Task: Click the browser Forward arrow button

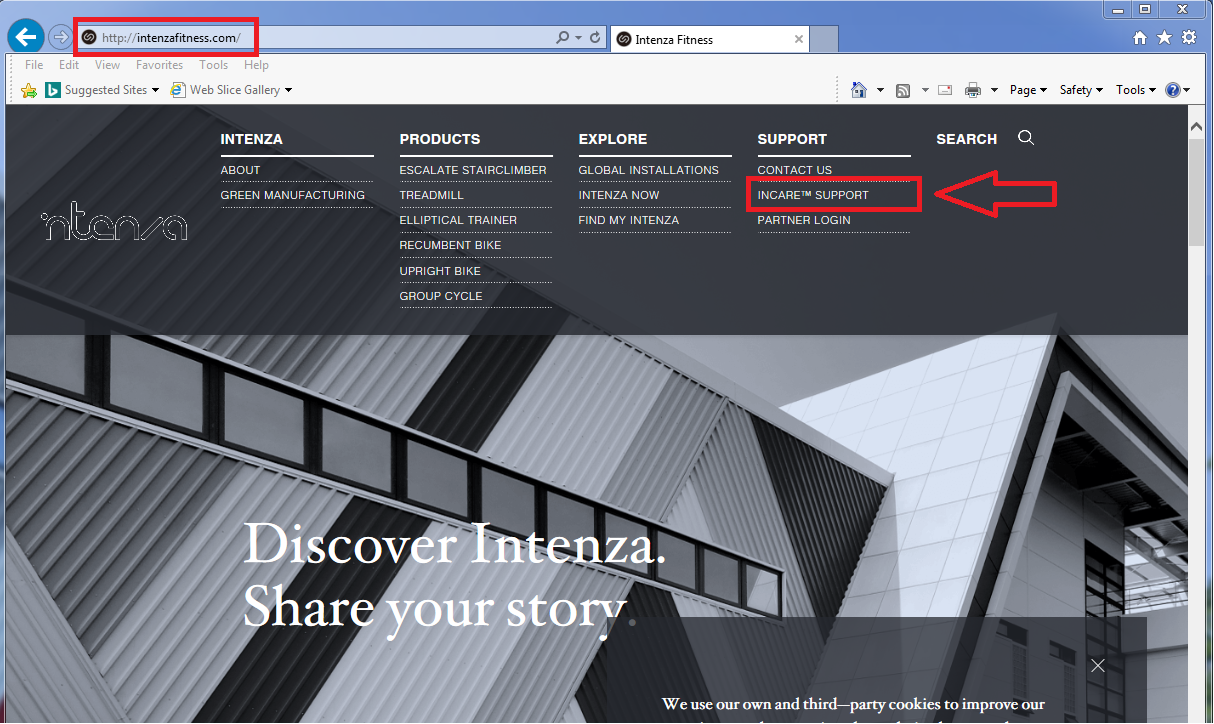Action: (x=60, y=38)
